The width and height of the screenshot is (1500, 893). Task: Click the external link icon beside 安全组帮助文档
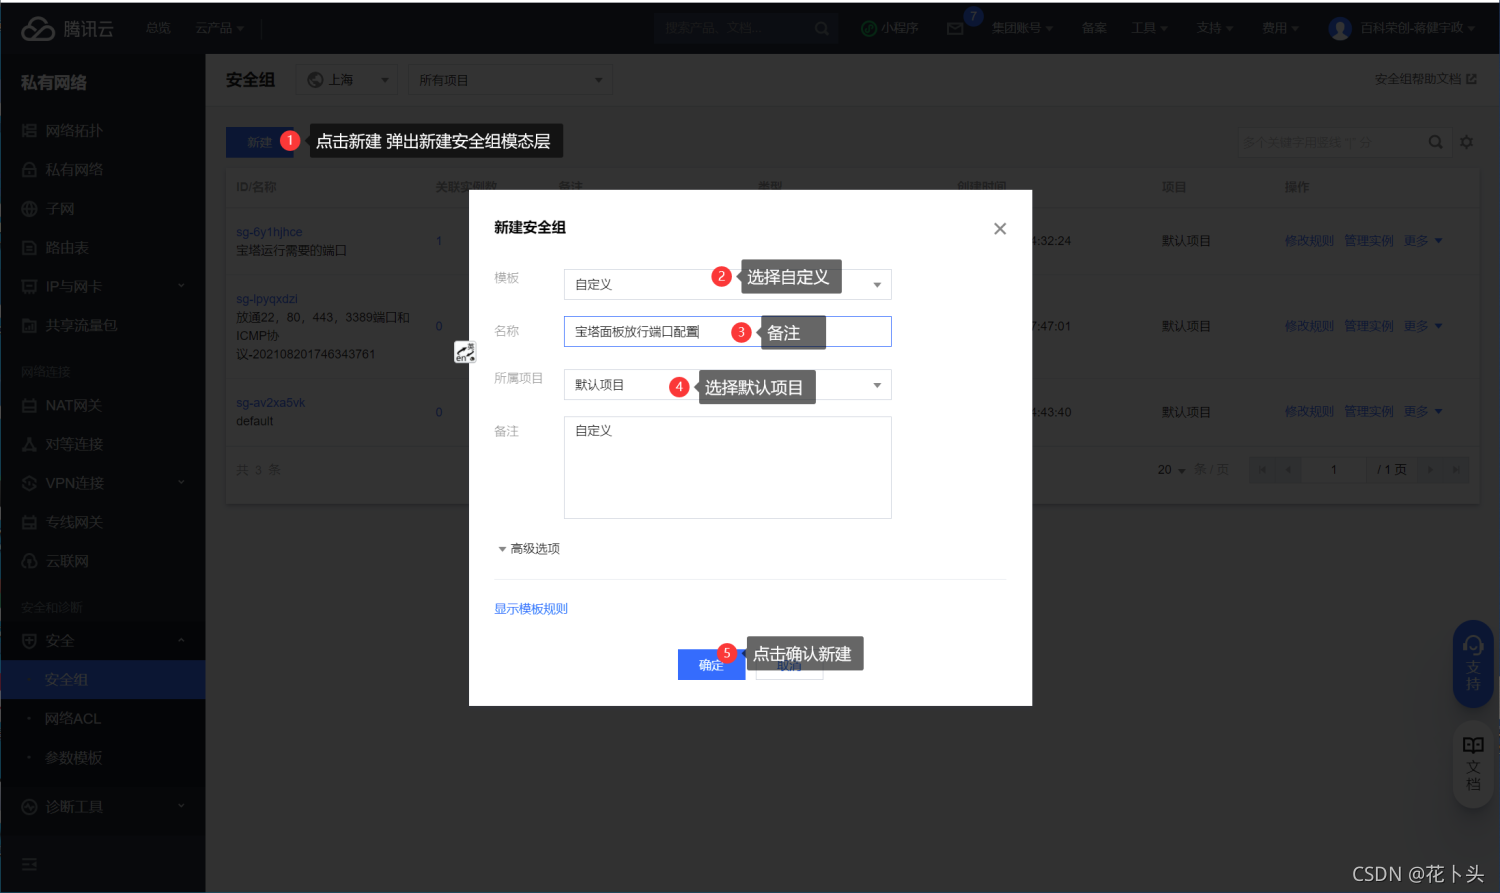(1471, 79)
